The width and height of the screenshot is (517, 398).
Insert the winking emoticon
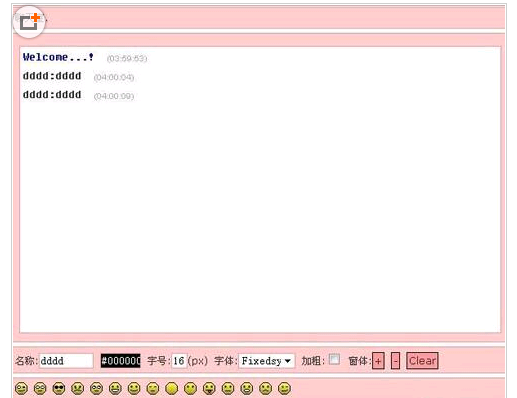coord(153,388)
